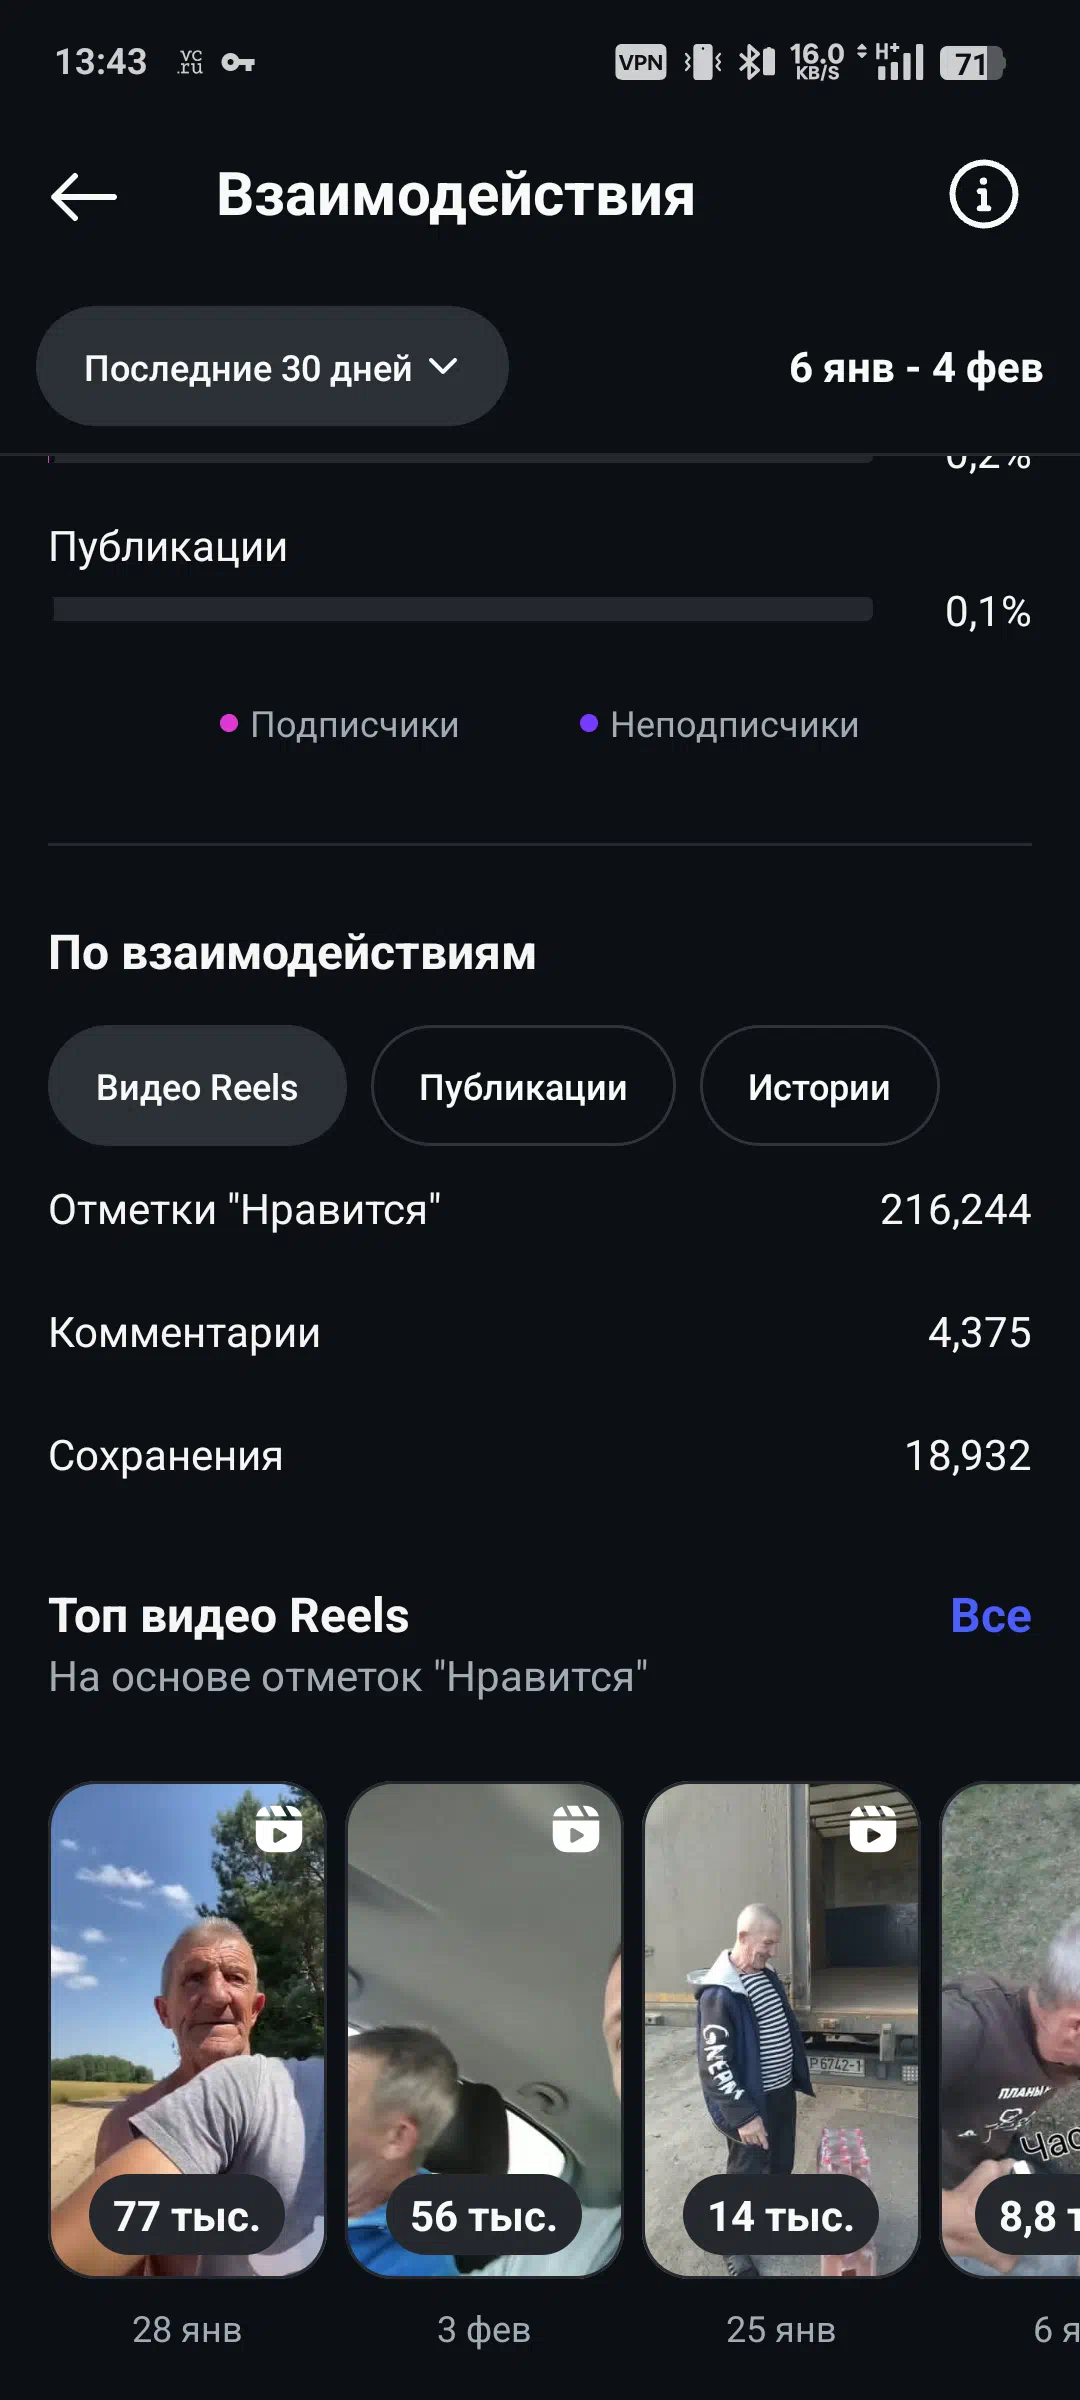This screenshot has height=2400, width=1080.
Task: Open the Reel thumbnail dated 25 янв
Action: pyautogui.click(x=781, y=2030)
